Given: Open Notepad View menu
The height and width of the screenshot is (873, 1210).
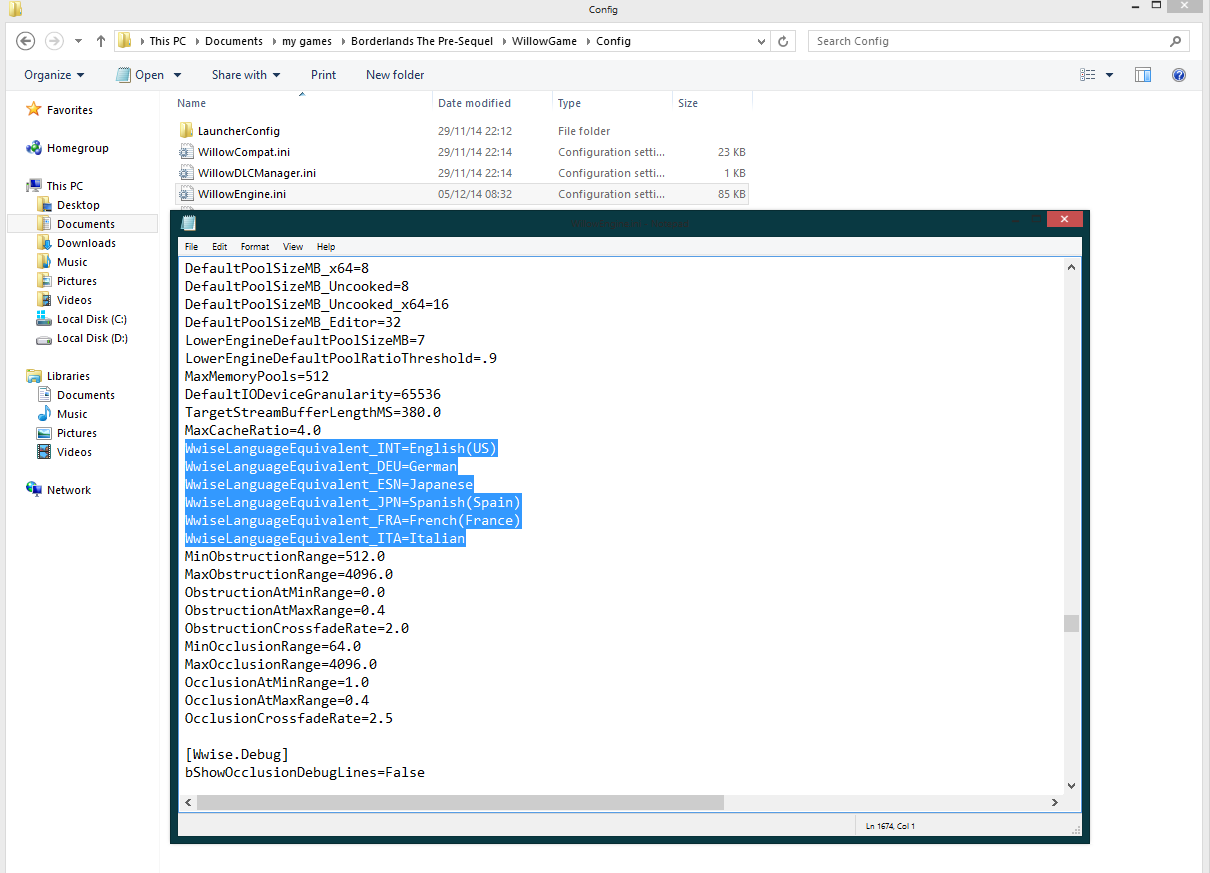Looking at the screenshot, I should 293,246.
